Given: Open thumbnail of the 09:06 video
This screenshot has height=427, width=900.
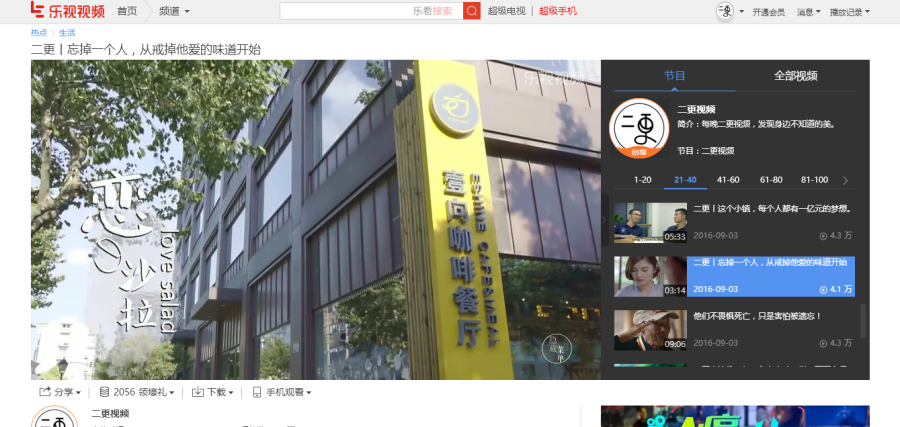Looking at the screenshot, I should (650, 330).
